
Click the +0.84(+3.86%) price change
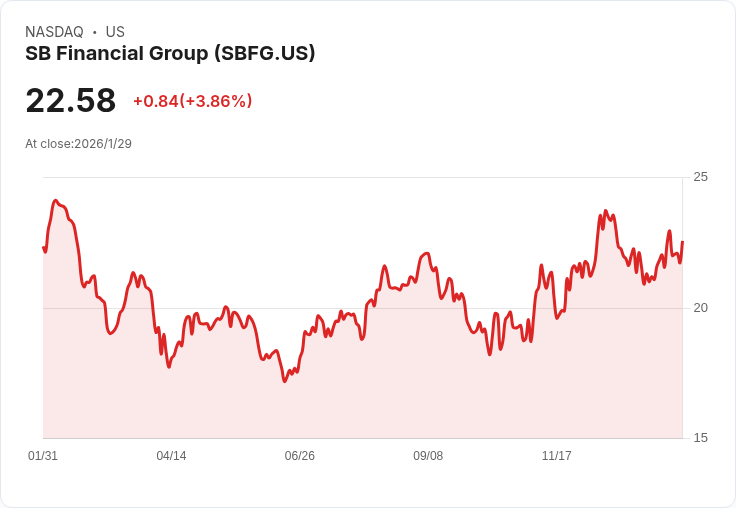pyautogui.click(x=192, y=101)
